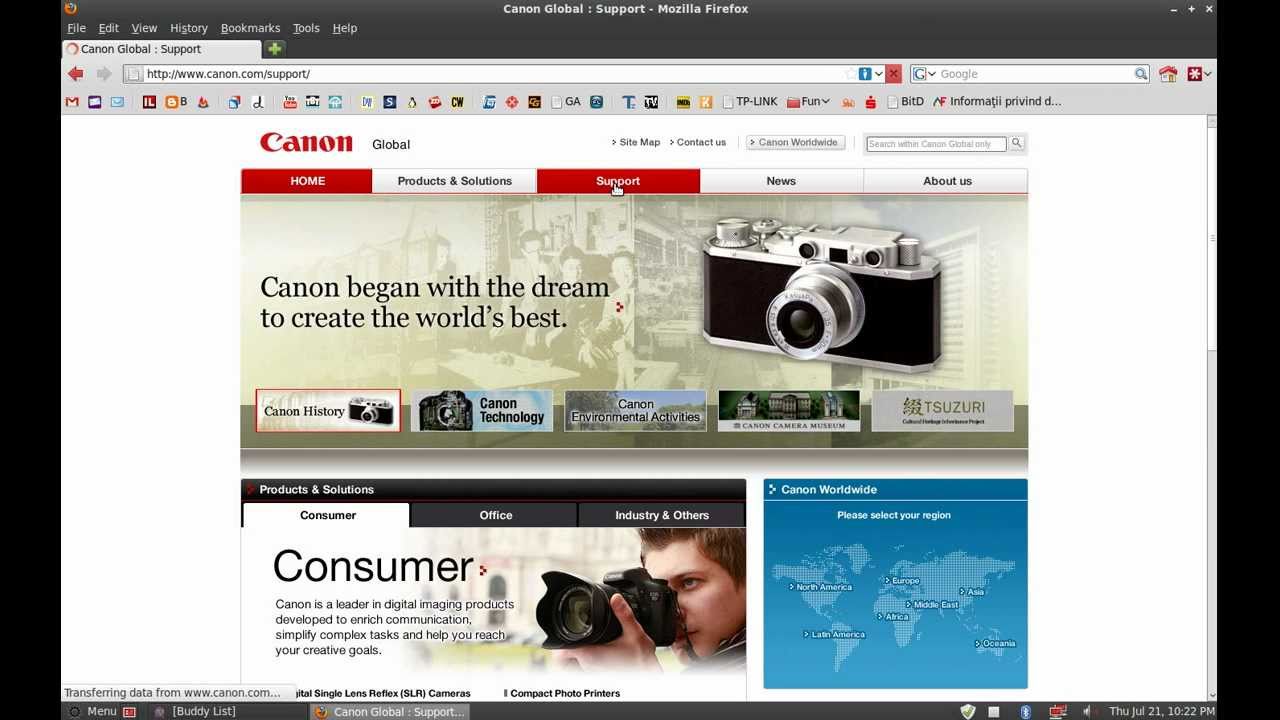The width and height of the screenshot is (1280, 720).
Task: Expand the Fun bookmarks folder
Action: click(810, 102)
